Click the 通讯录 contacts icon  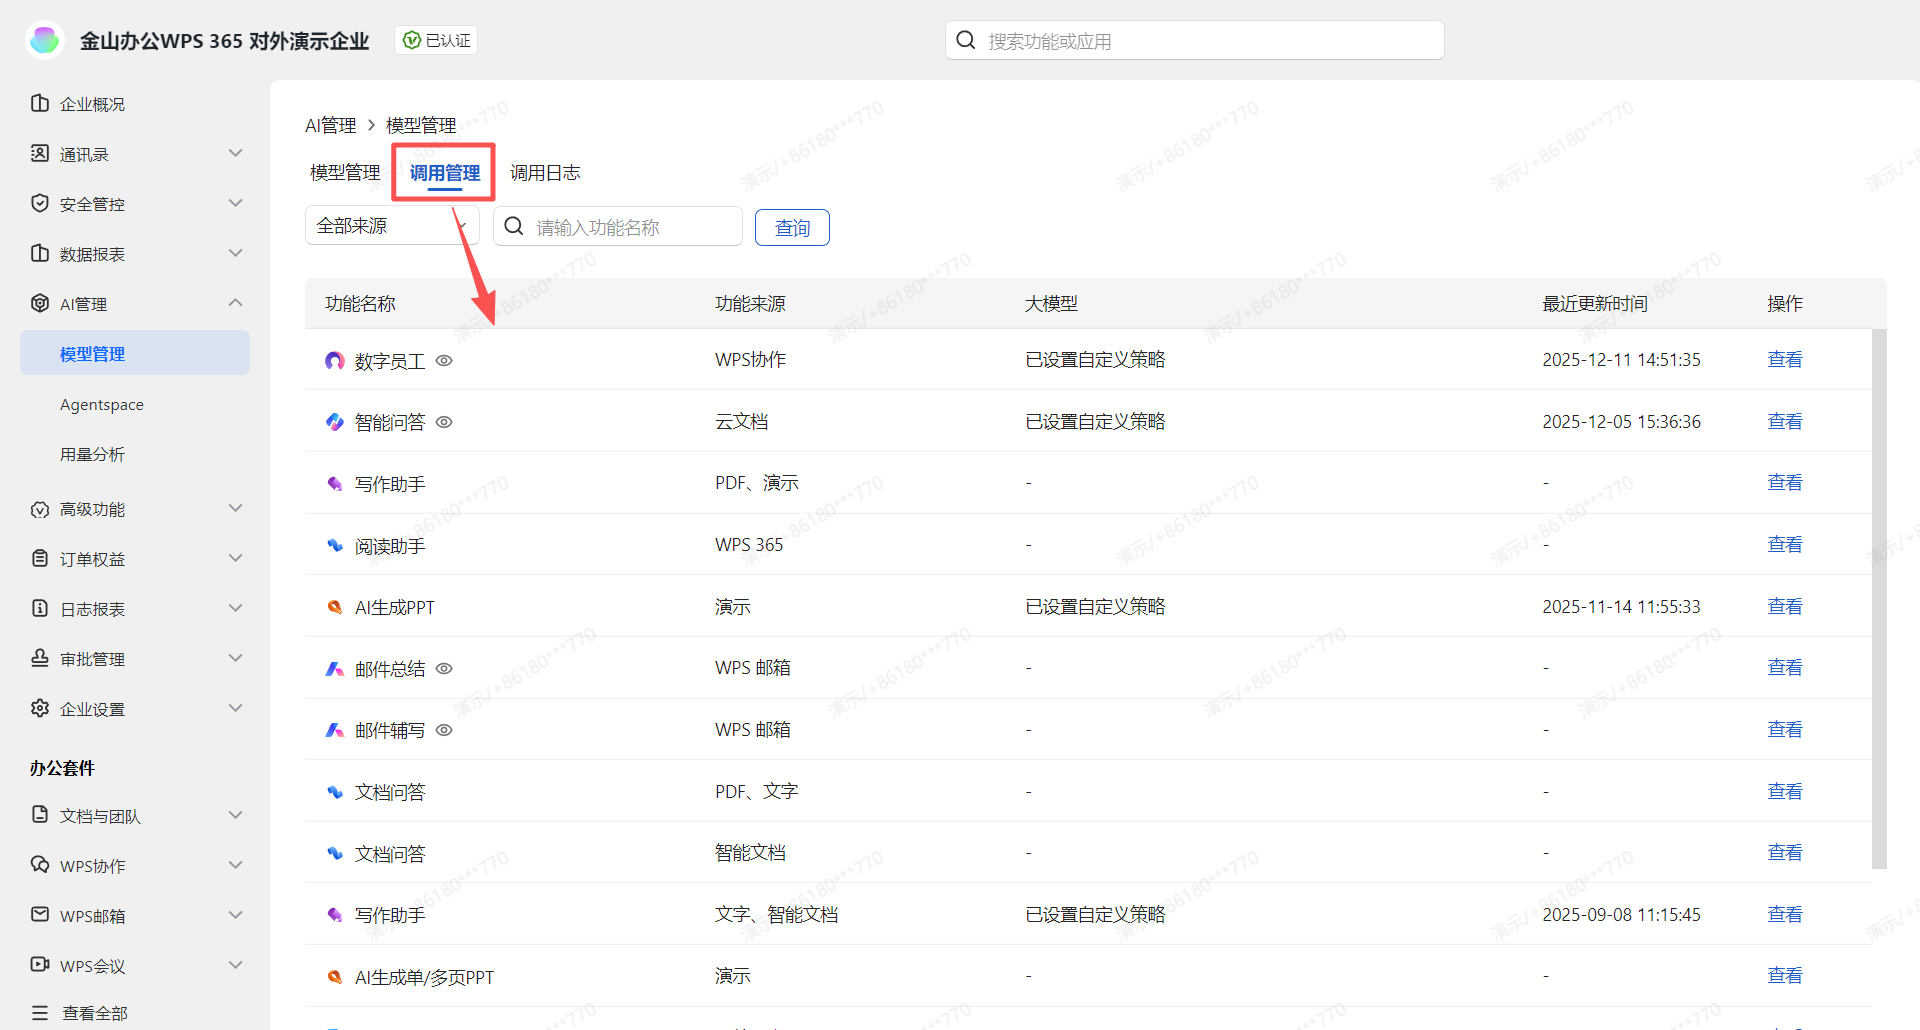point(40,153)
